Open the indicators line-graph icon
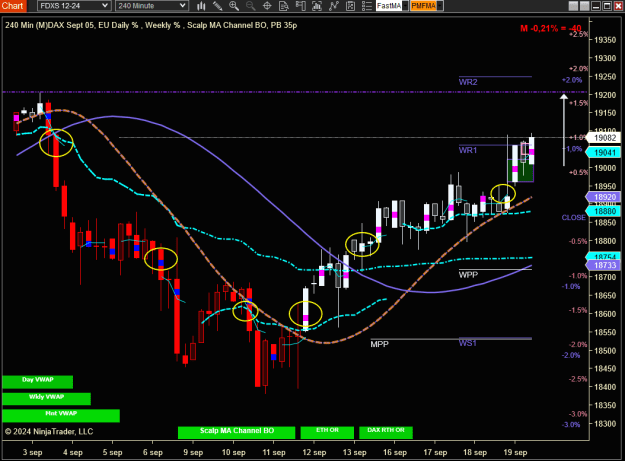This screenshot has width=625, height=461. (x=334, y=6)
